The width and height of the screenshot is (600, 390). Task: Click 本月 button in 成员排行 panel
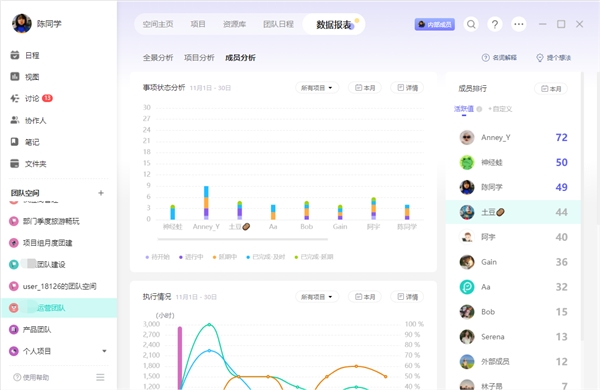pos(551,89)
